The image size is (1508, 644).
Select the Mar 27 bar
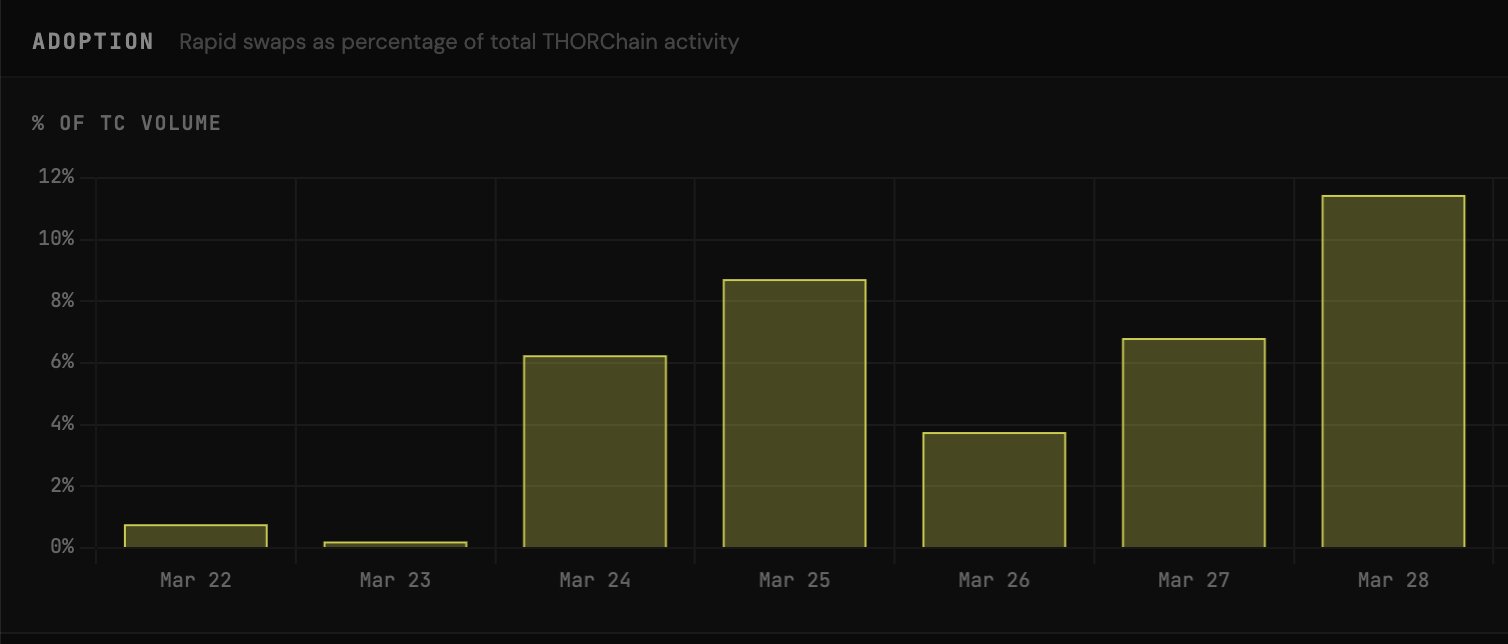(1193, 443)
